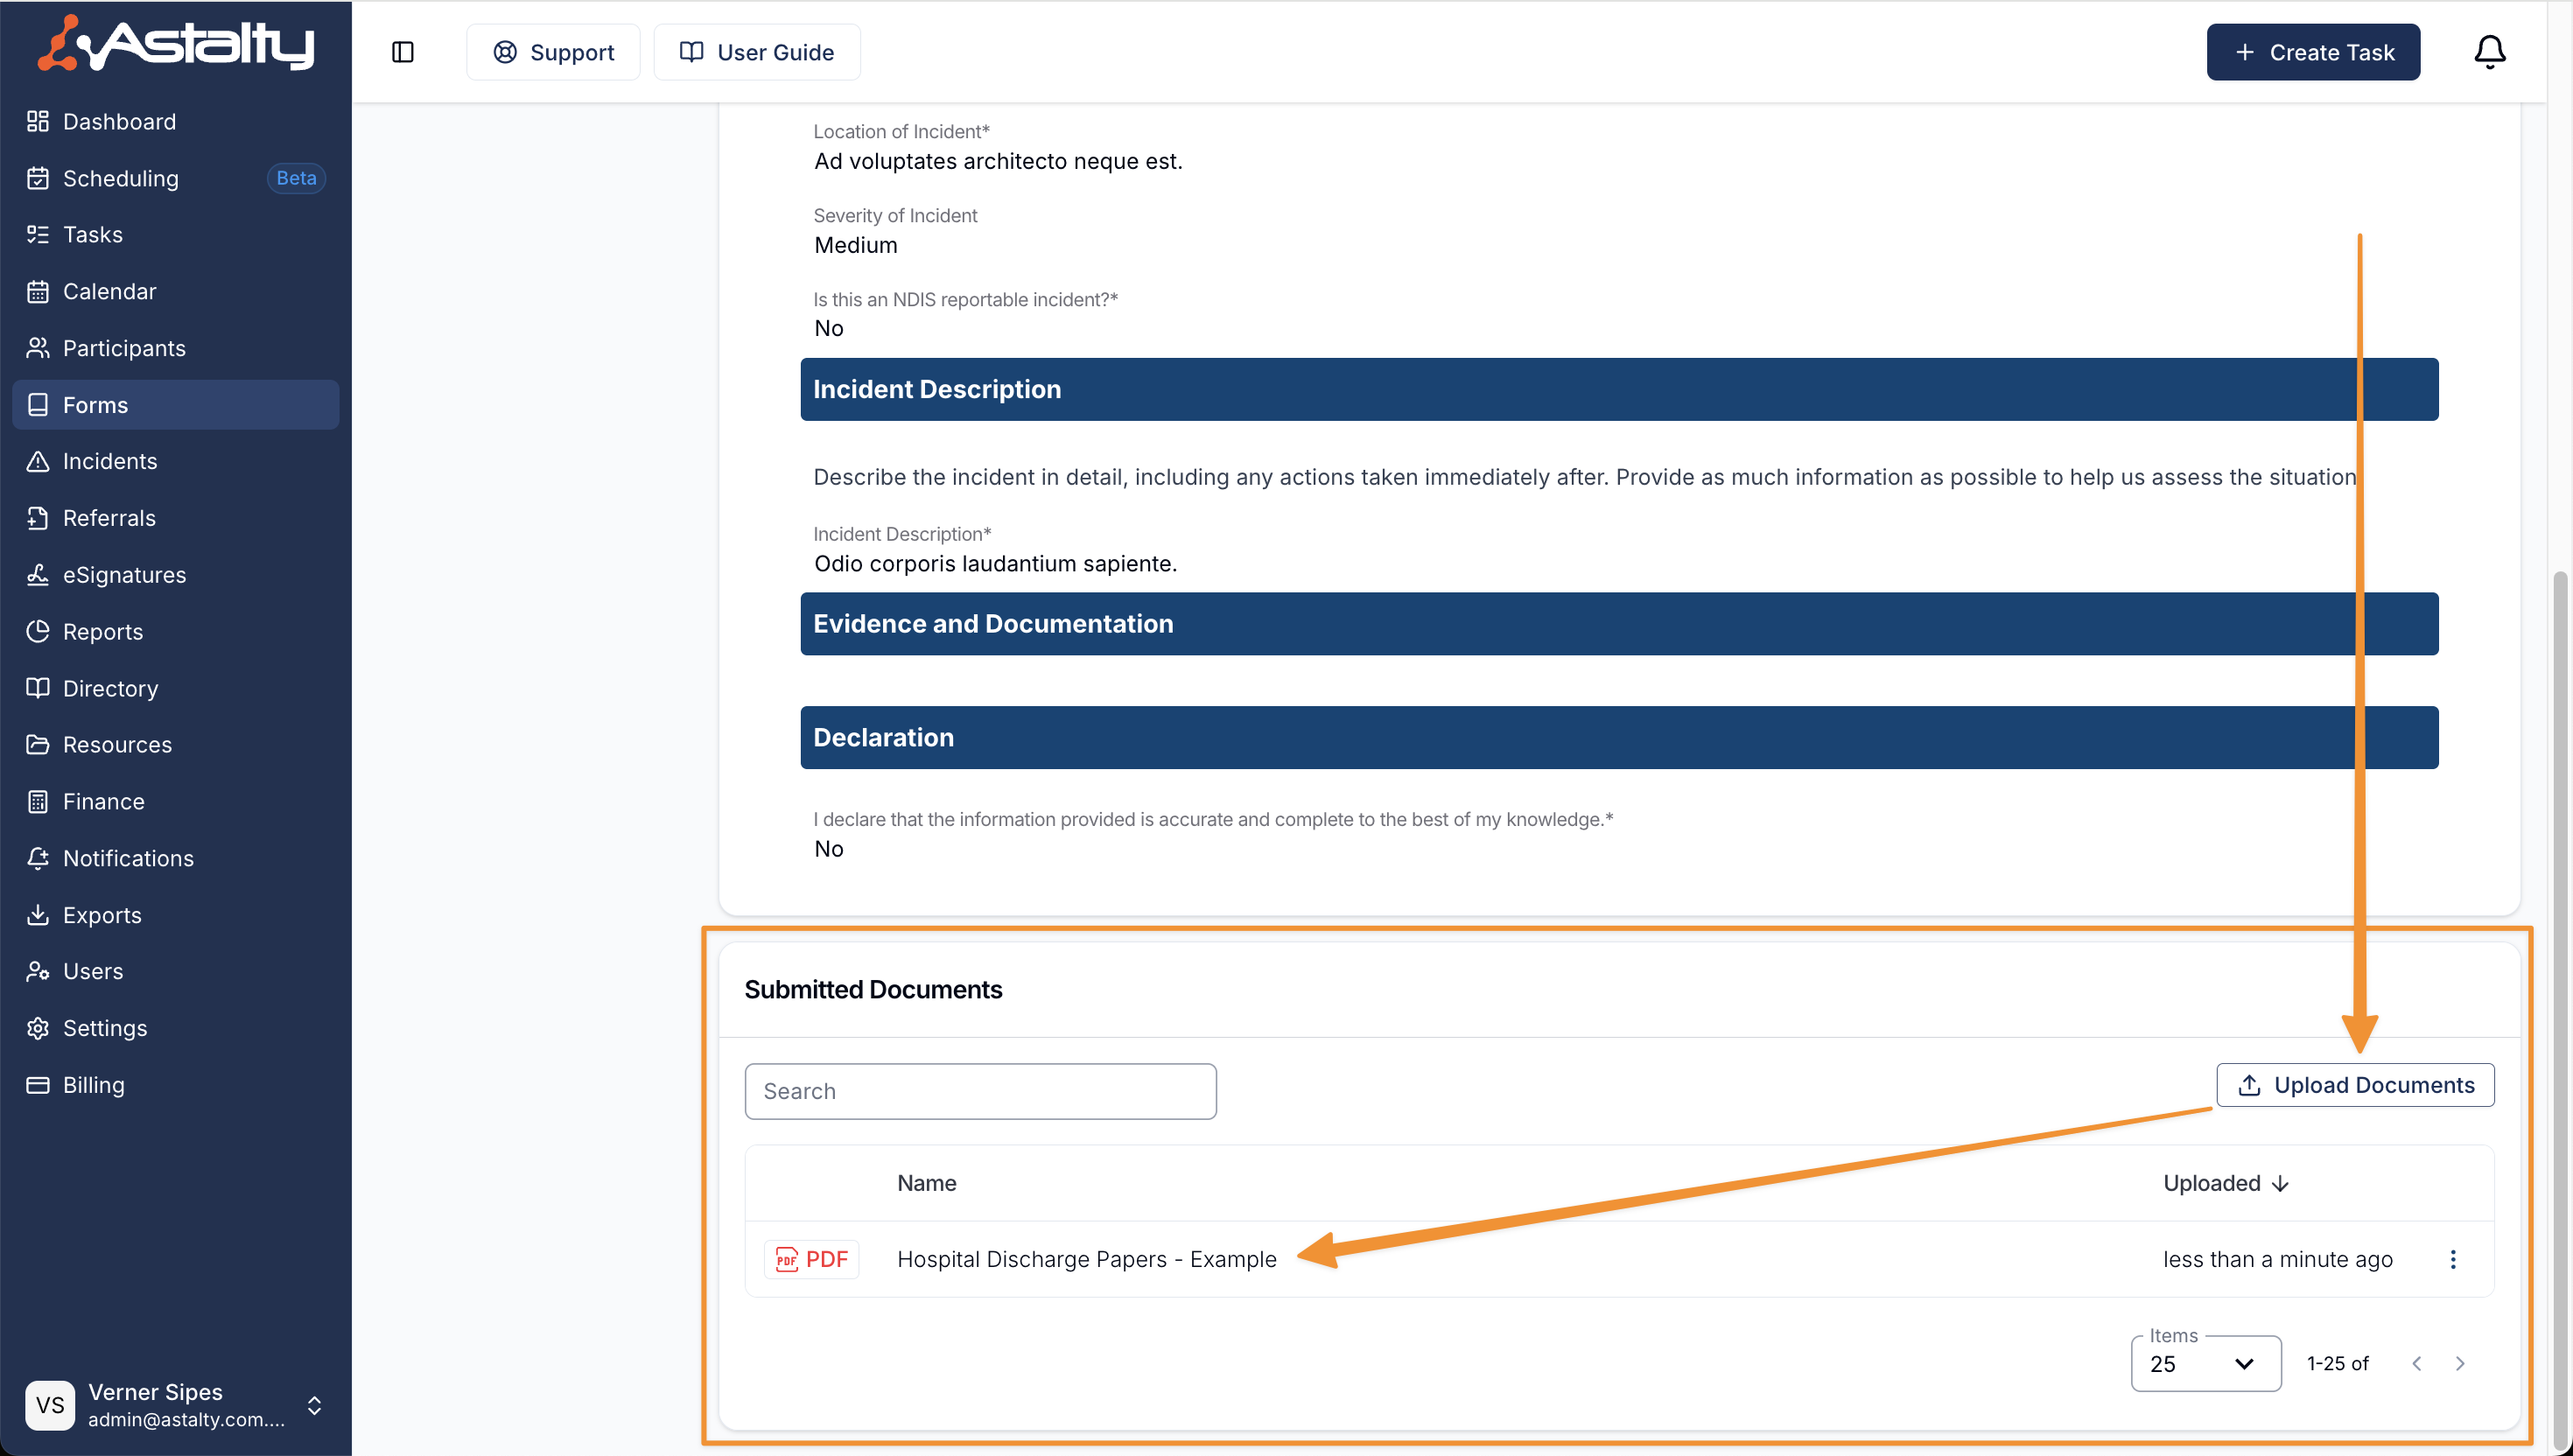This screenshot has height=1456, width=2573.
Task: Toggle the sidebar collapse icon
Action: coord(402,52)
